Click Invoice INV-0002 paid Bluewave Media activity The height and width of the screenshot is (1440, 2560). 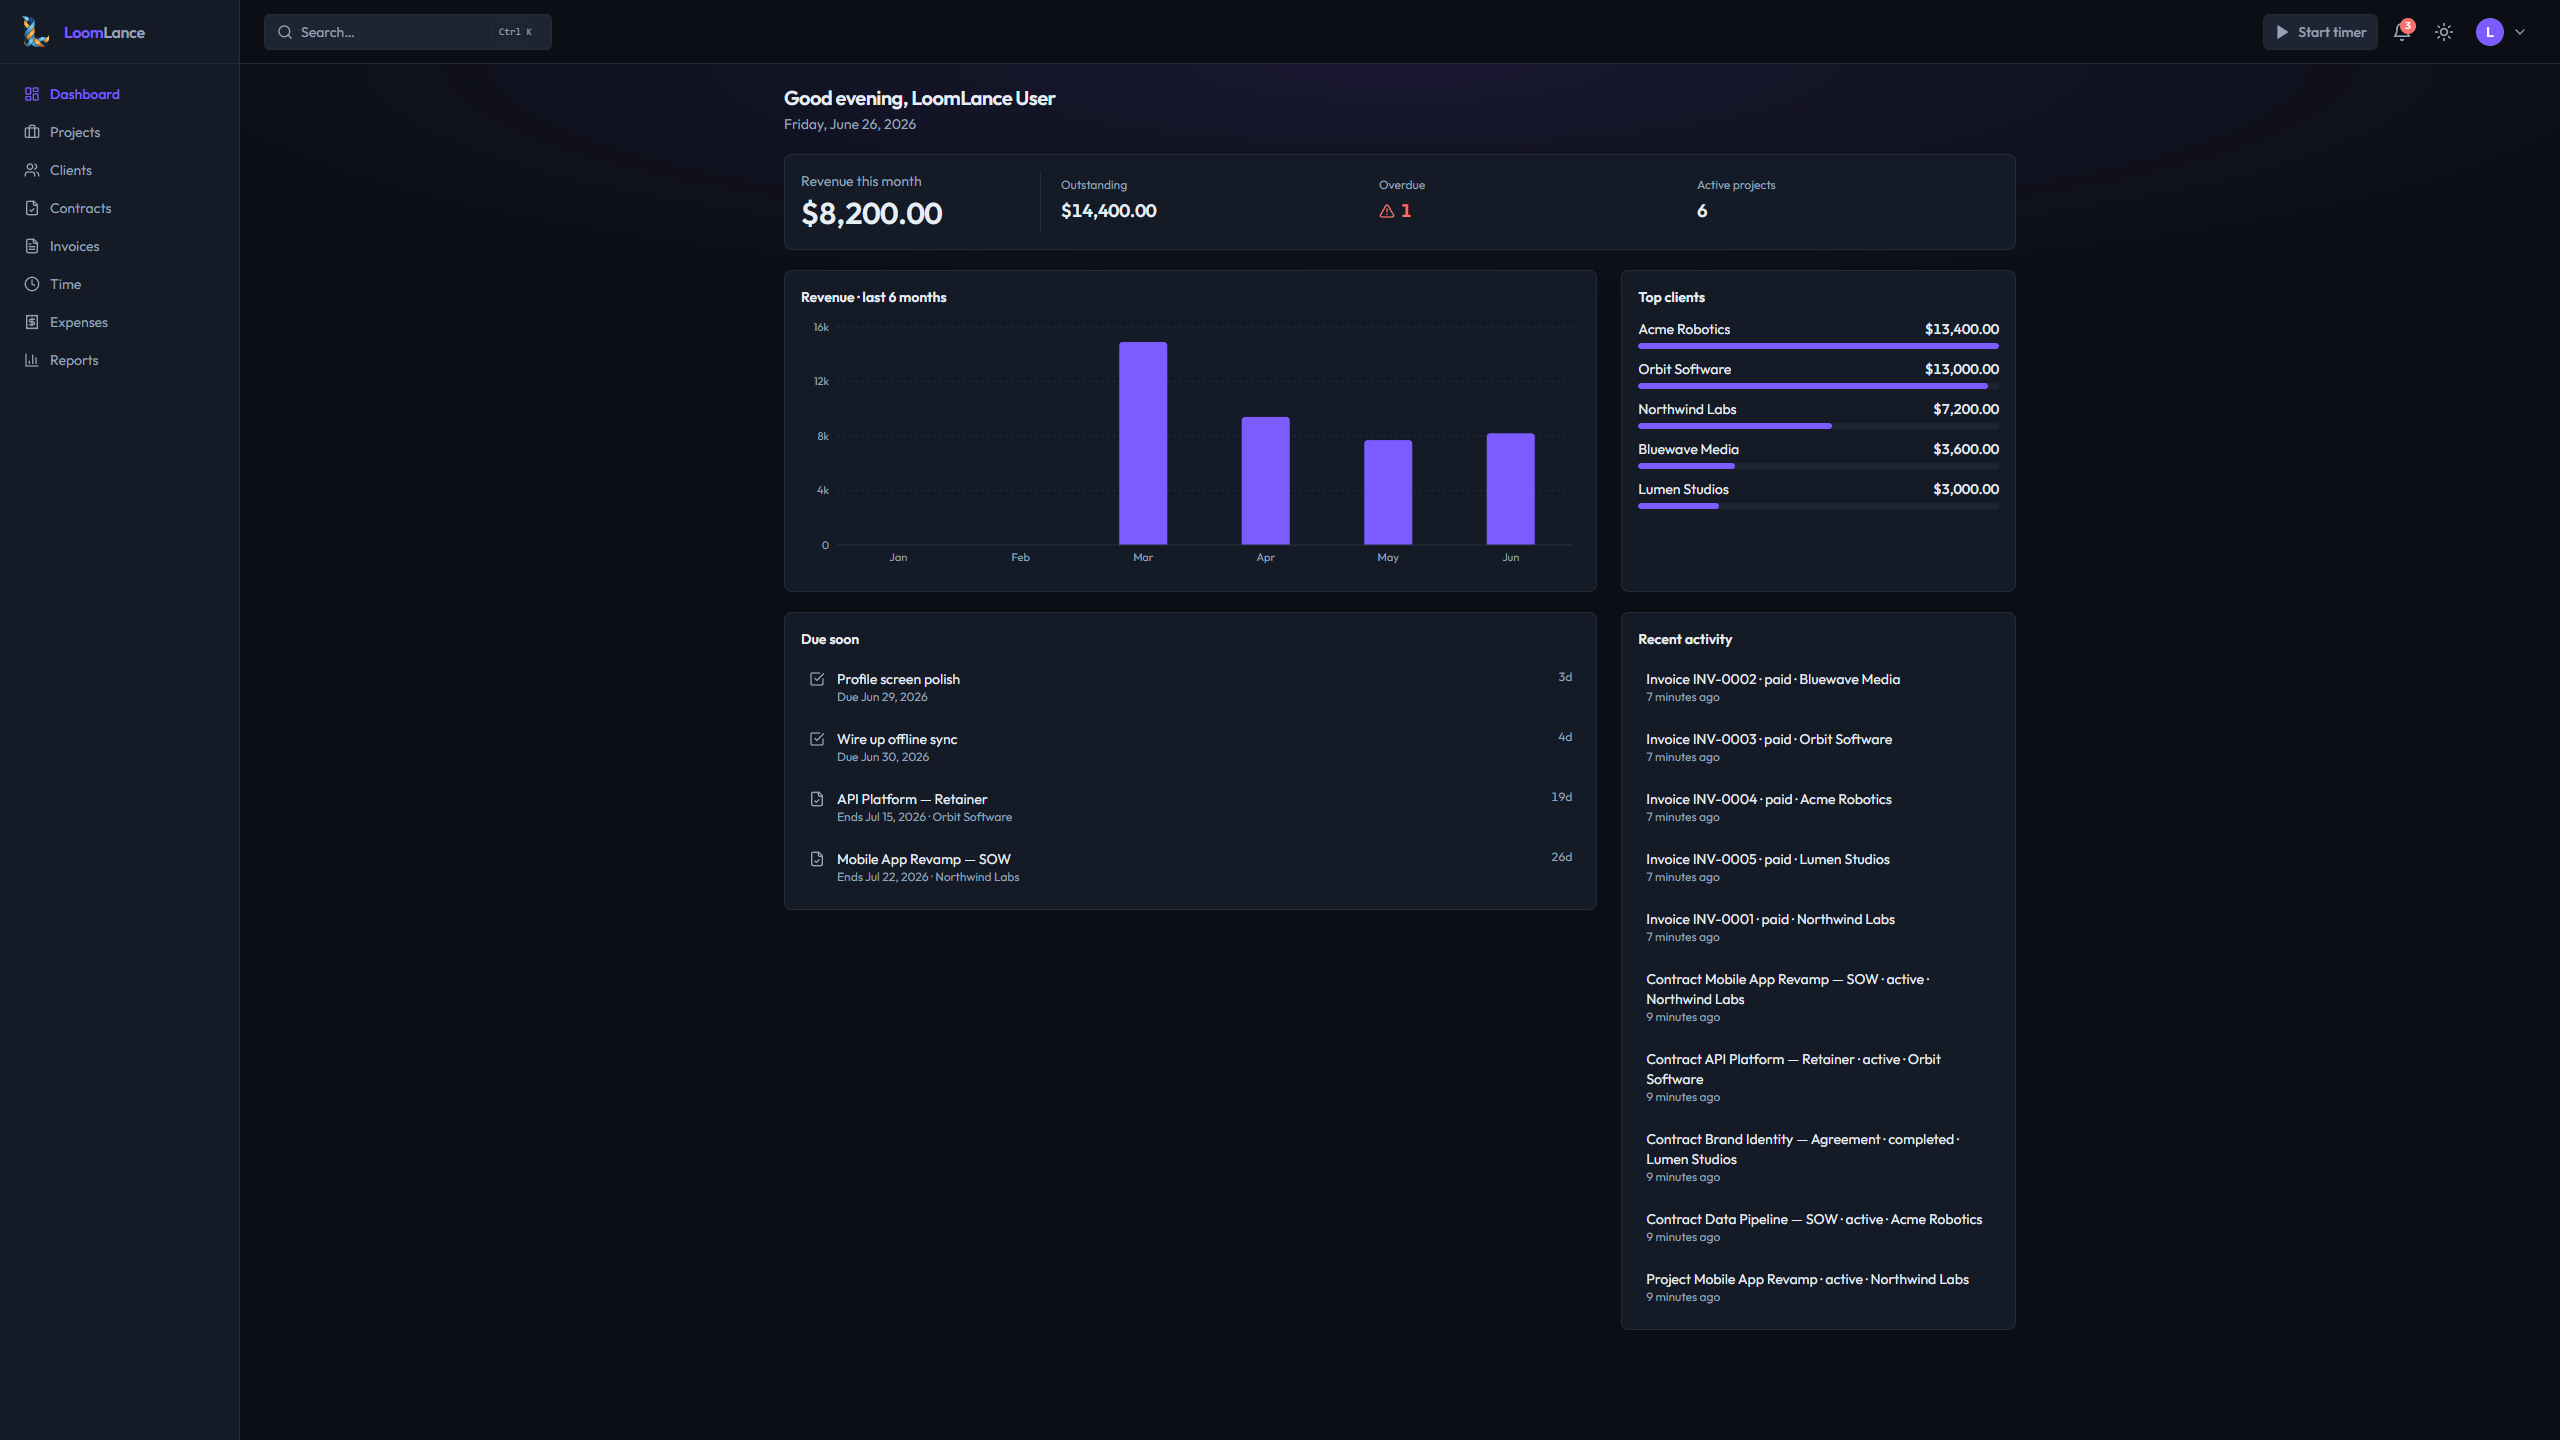click(x=1818, y=687)
